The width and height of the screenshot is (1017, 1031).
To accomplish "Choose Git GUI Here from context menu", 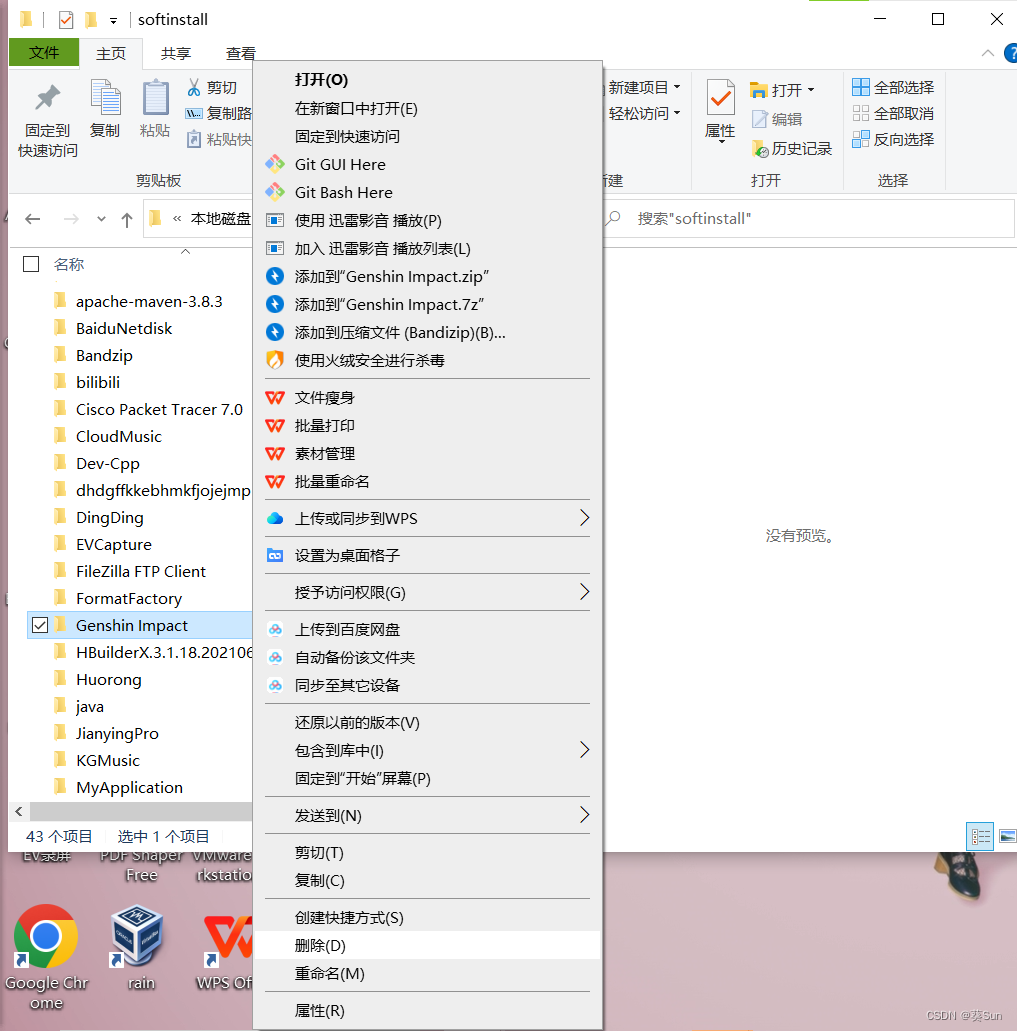I will 427,164.
